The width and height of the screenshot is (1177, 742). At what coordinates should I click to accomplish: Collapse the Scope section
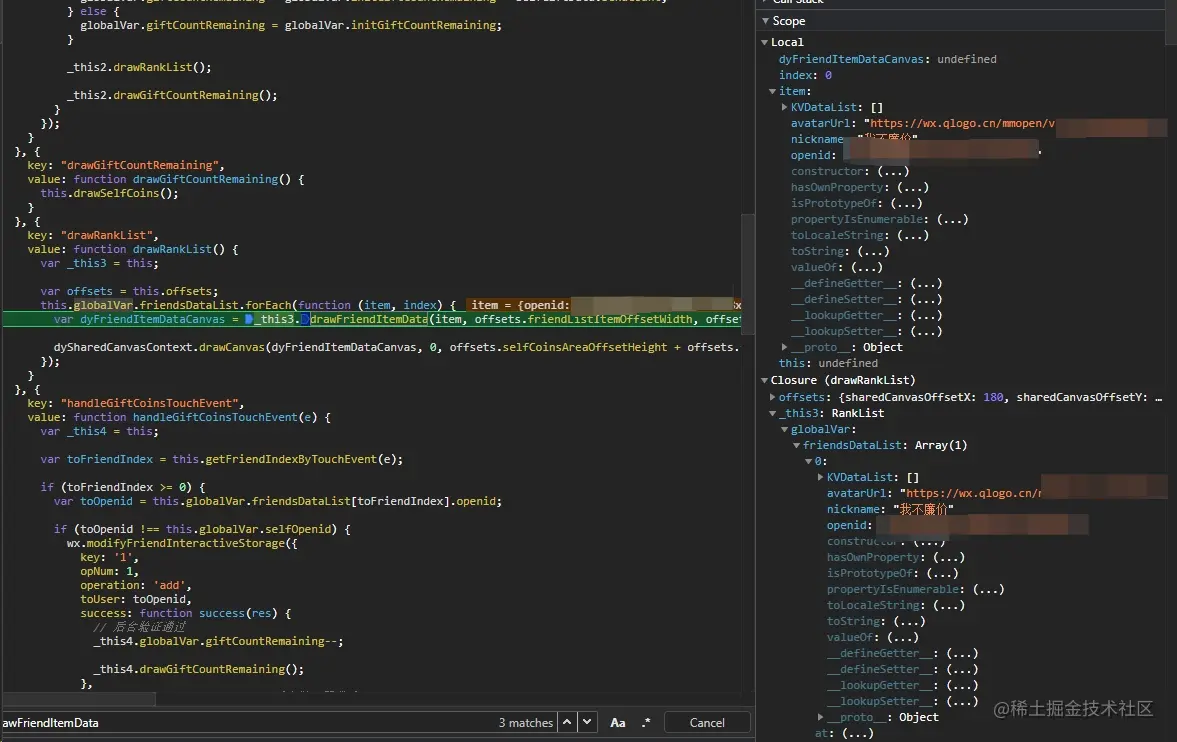click(x=766, y=21)
